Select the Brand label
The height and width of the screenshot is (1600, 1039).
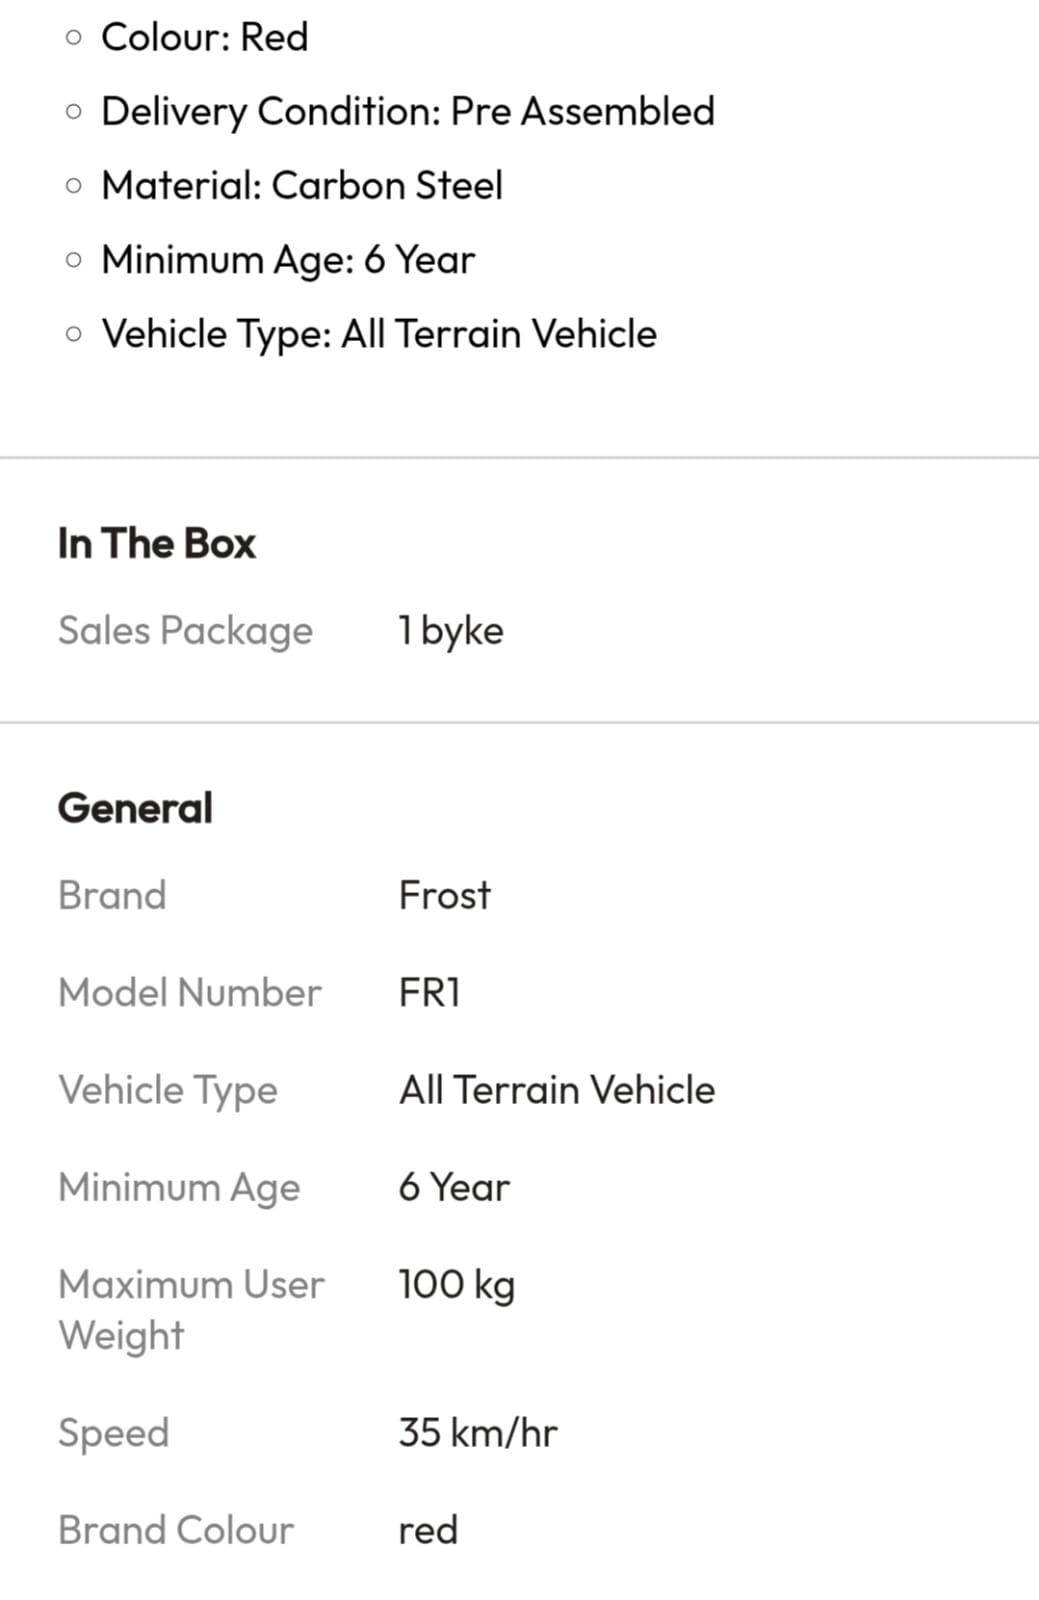click(x=112, y=895)
